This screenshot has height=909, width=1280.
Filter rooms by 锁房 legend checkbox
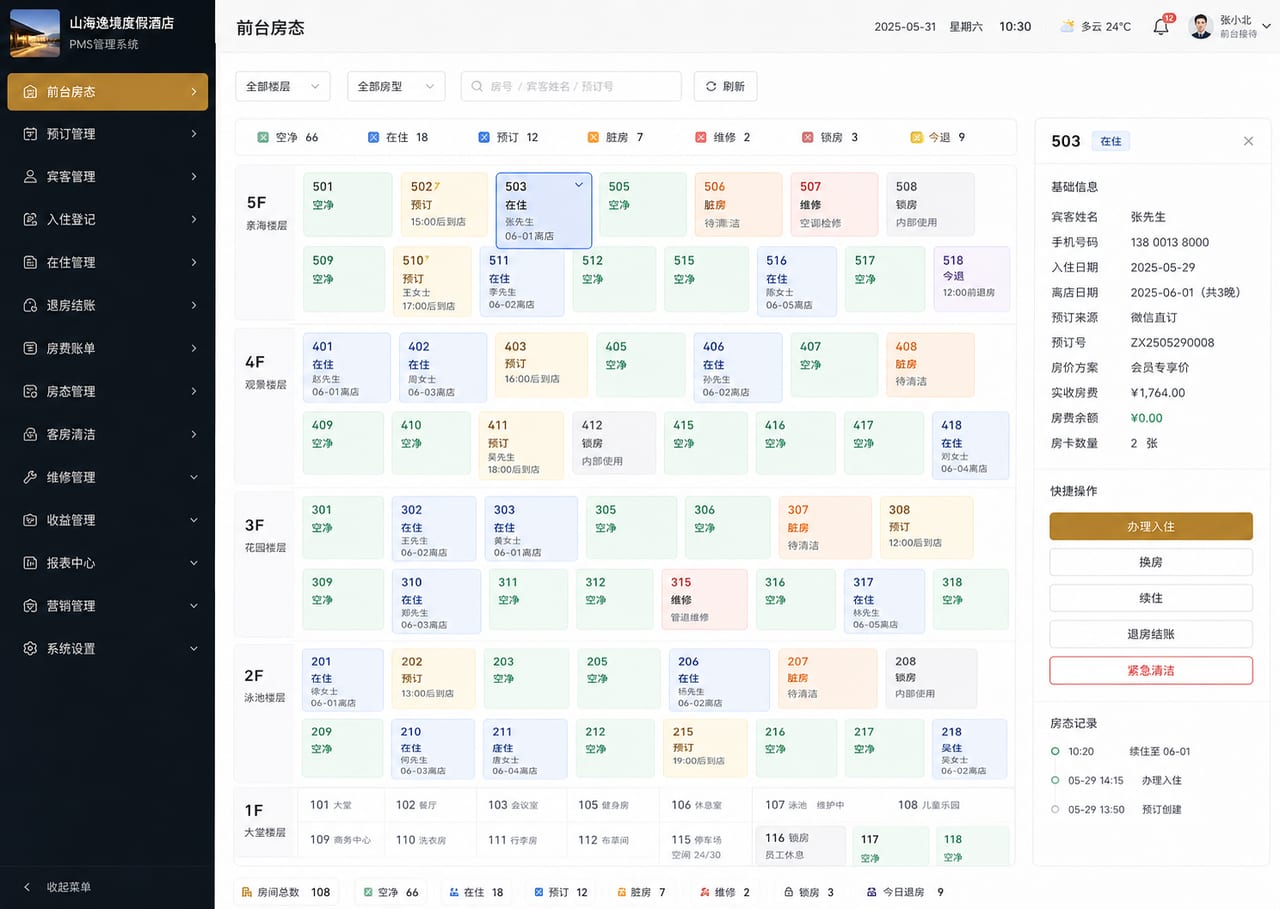[x=807, y=137]
